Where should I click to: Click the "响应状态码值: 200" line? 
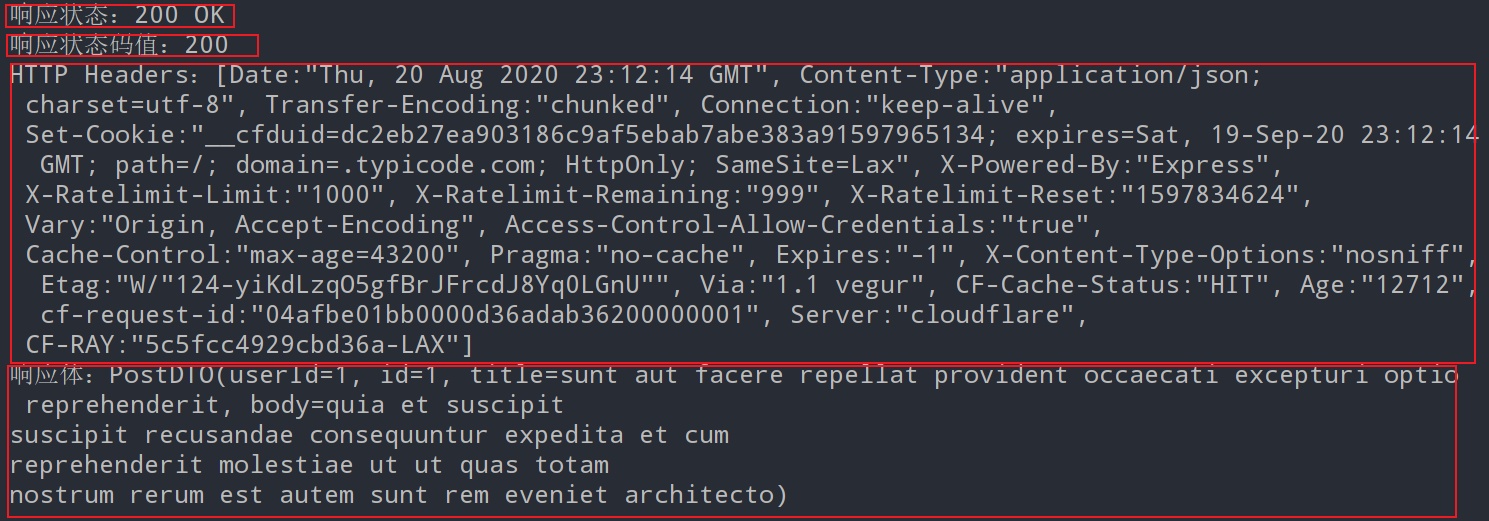[x=119, y=45]
